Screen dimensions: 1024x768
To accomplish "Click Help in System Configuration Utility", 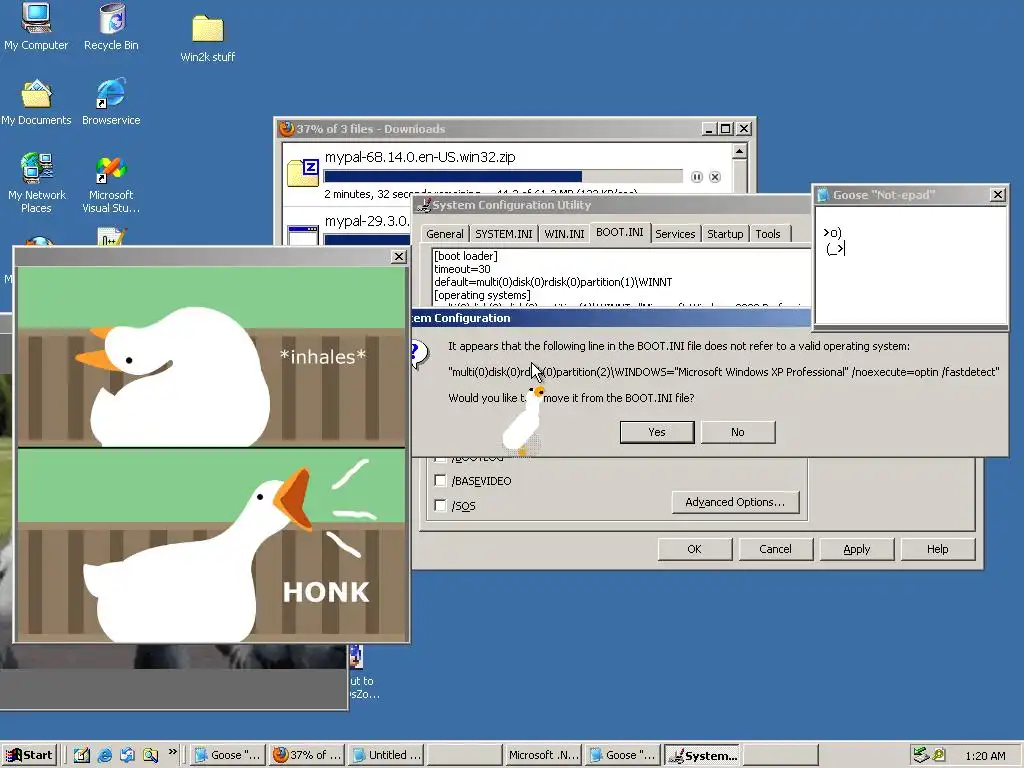I will tap(937, 549).
